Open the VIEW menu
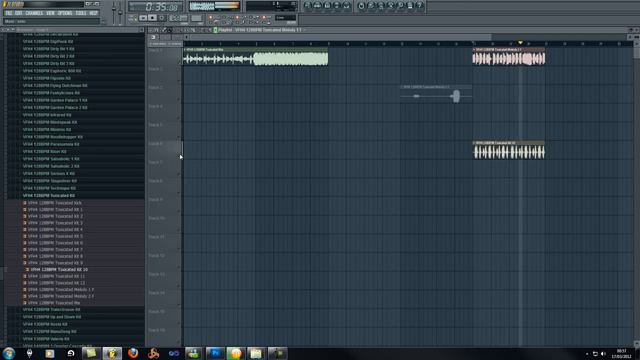Image resolution: width=640 pixels, height=360 pixels. pyautogui.click(x=50, y=13)
